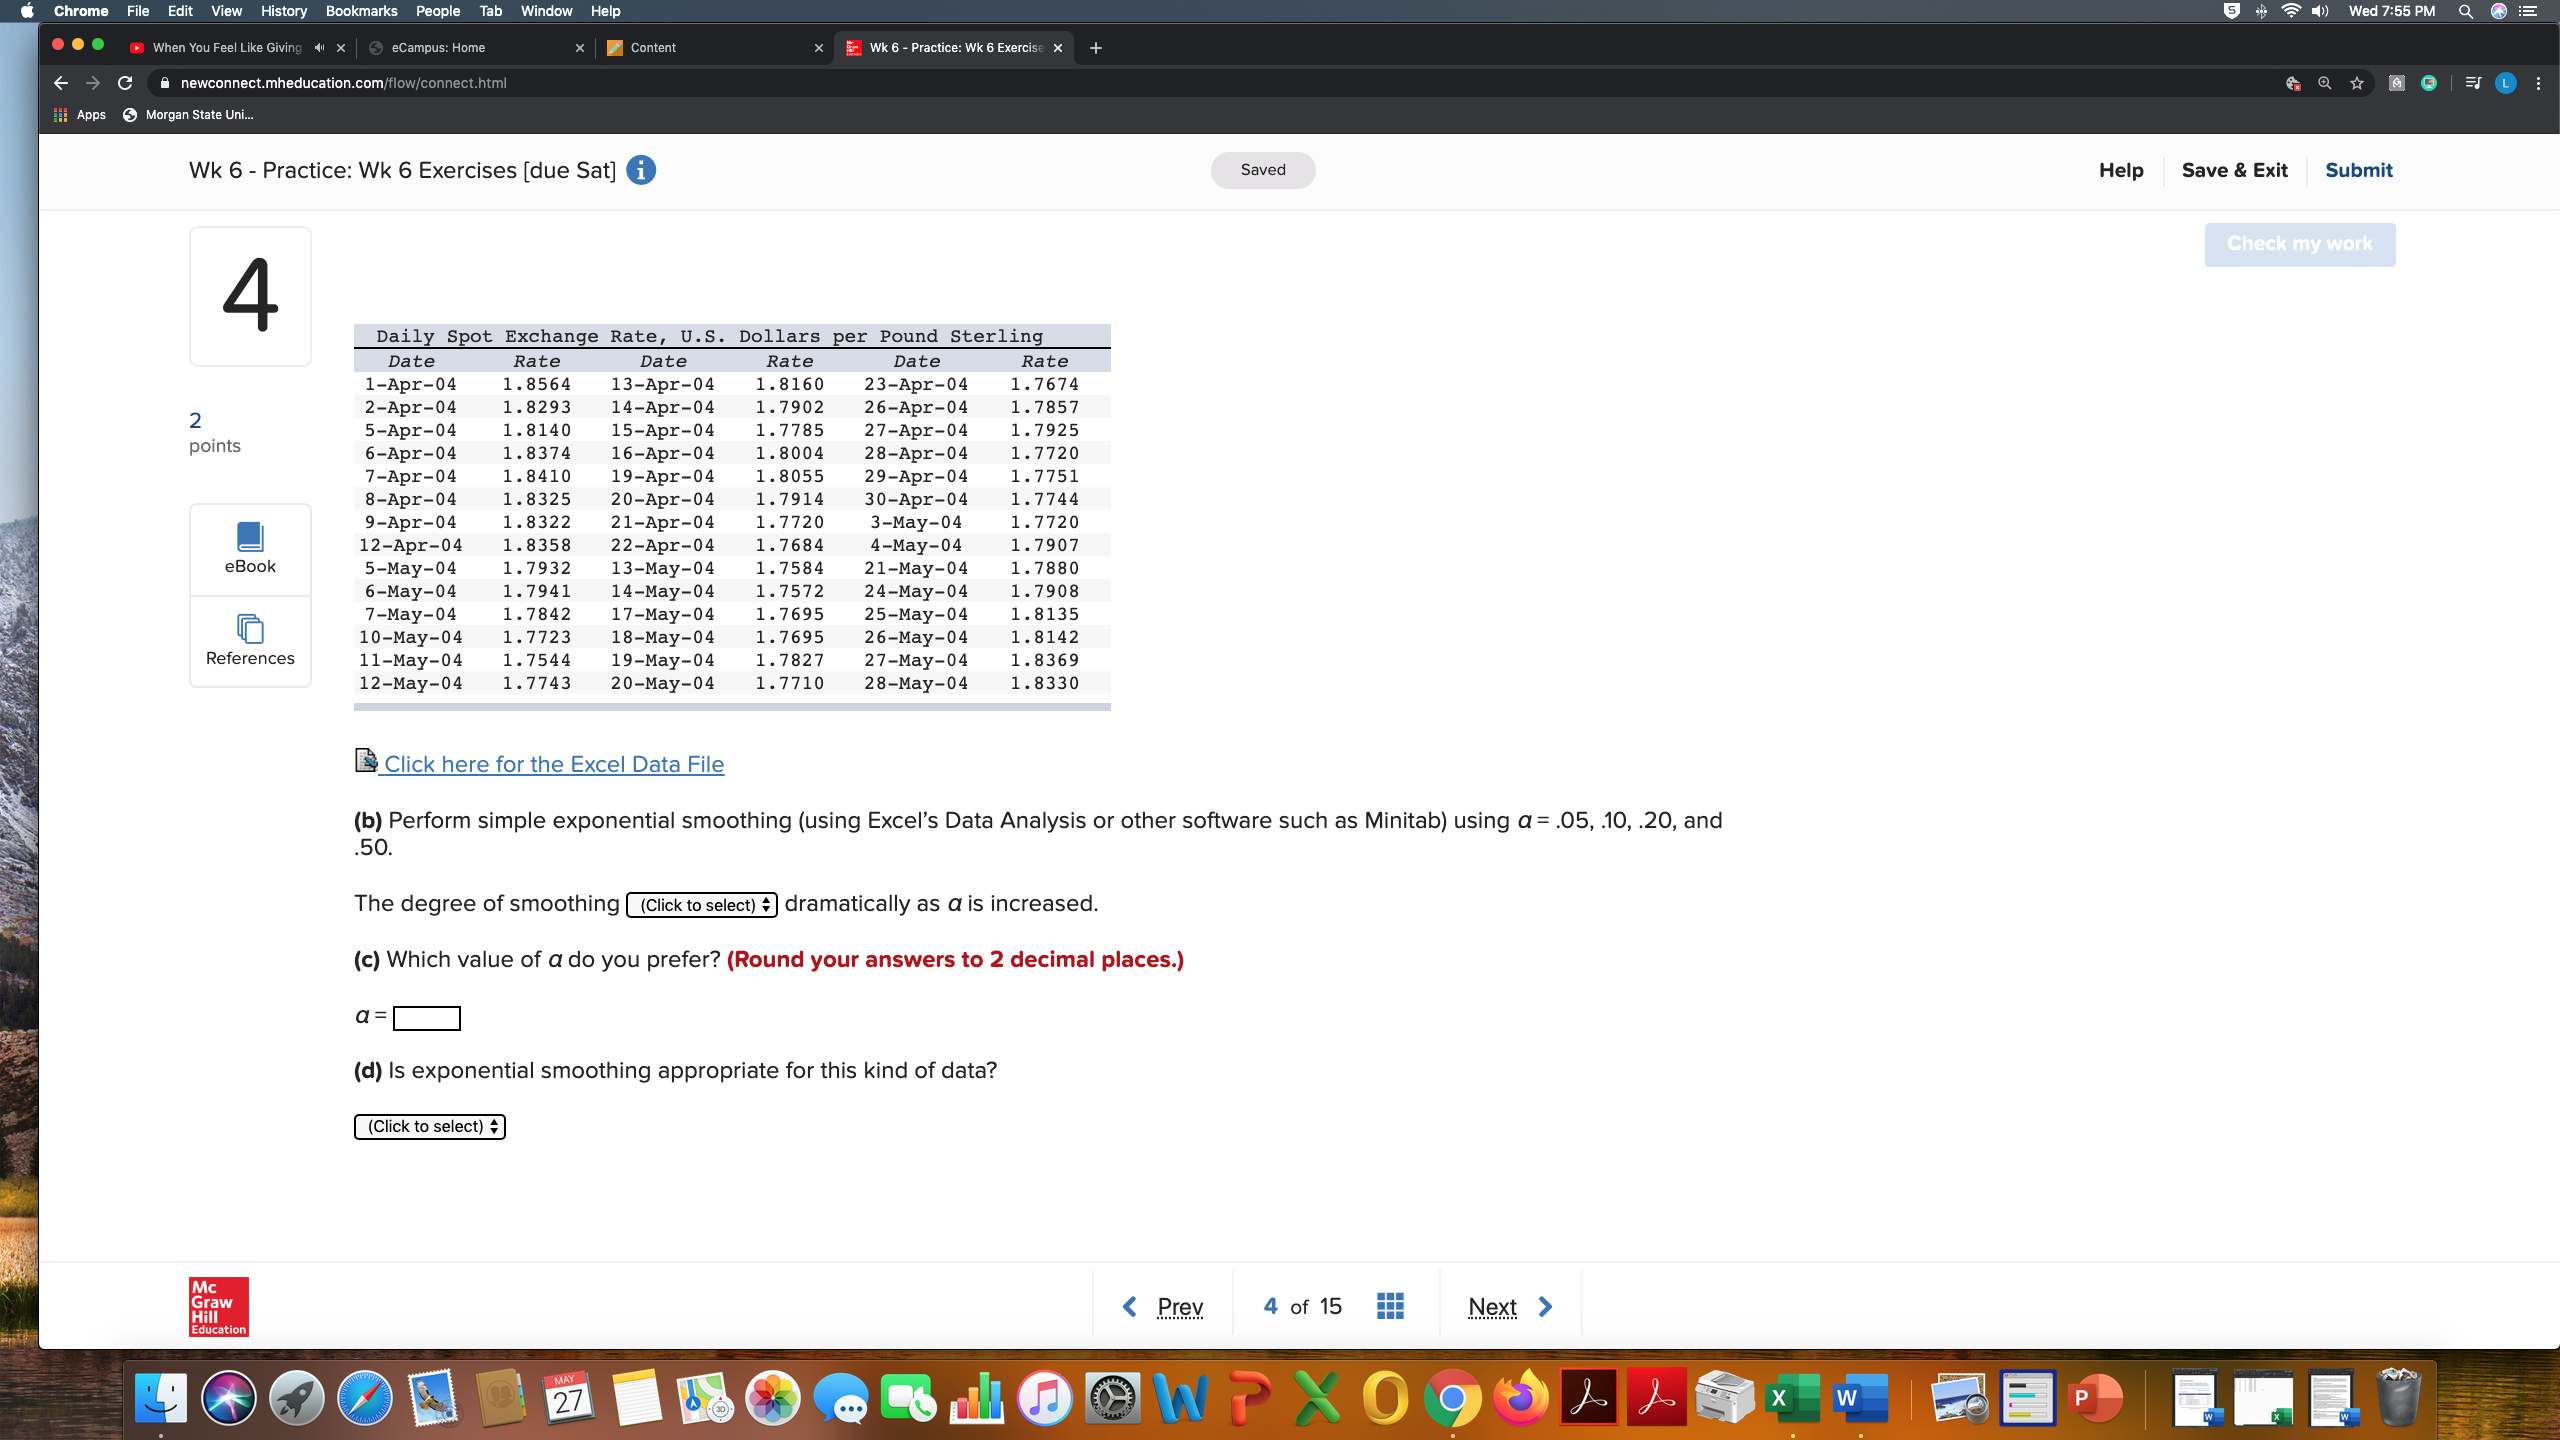Open the degree of smoothing dropdown
Screen dimensions: 2560x1440
[702, 905]
